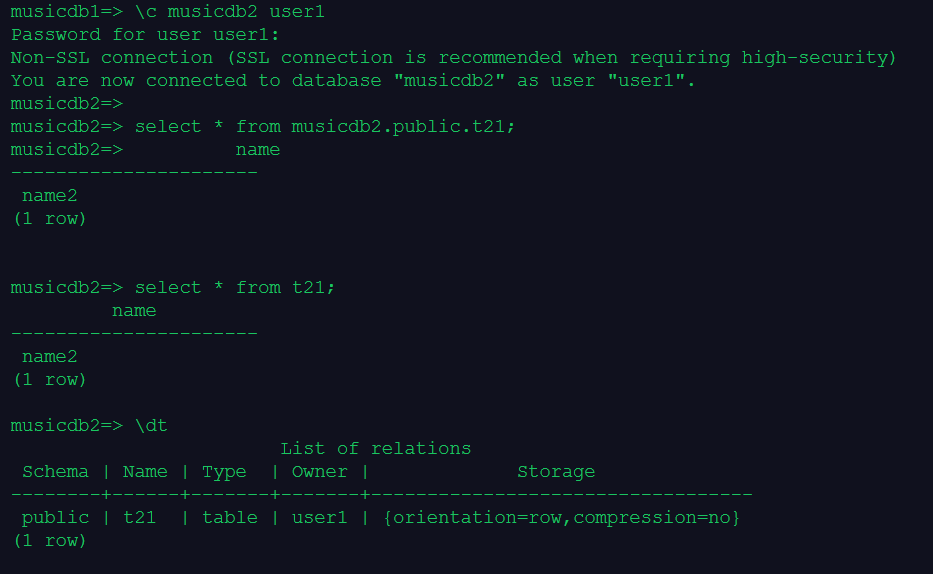Click the Schema column header
Viewport: 933px width, 574px height.
pos(55,472)
